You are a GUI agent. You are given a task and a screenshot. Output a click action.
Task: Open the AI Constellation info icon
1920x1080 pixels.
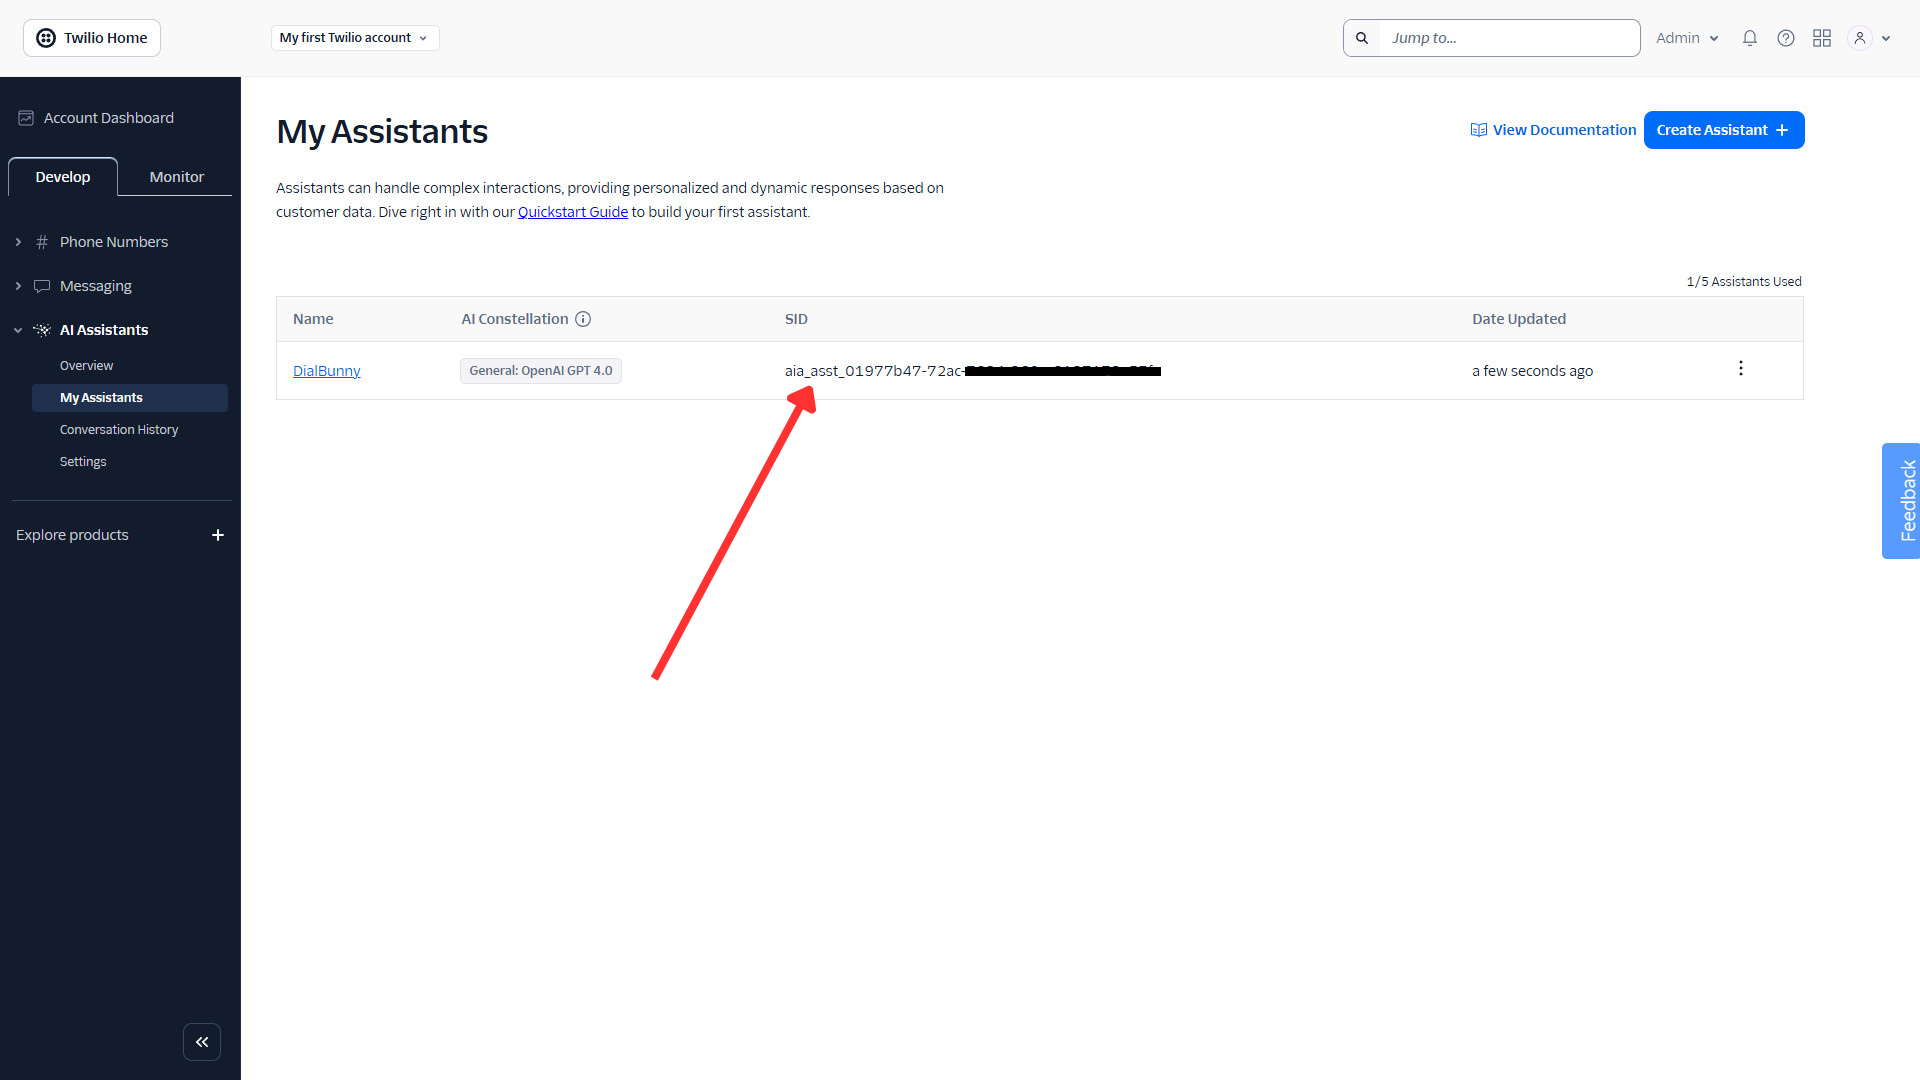coord(583,319)
